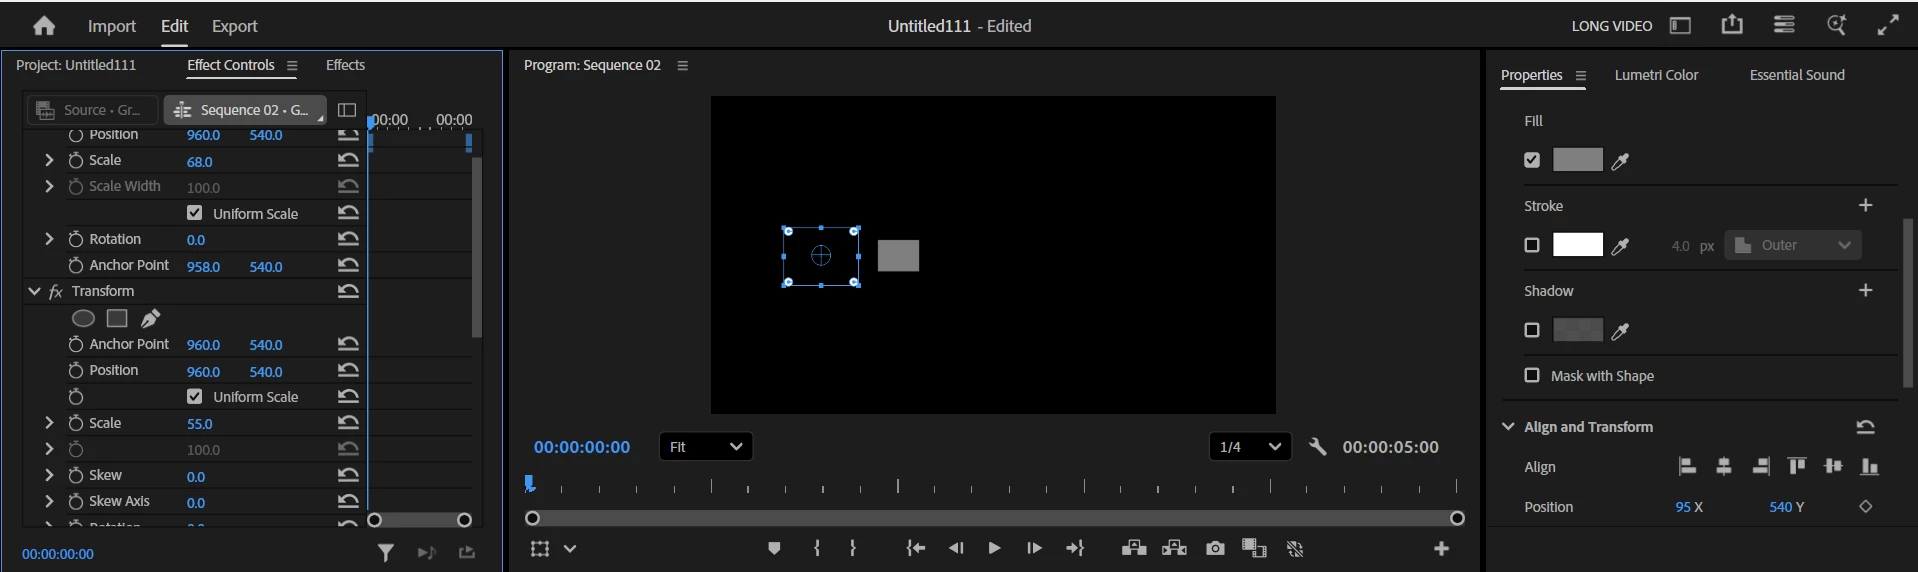Toggle animation stopwatch for Rotation

[x=76, y=239]
